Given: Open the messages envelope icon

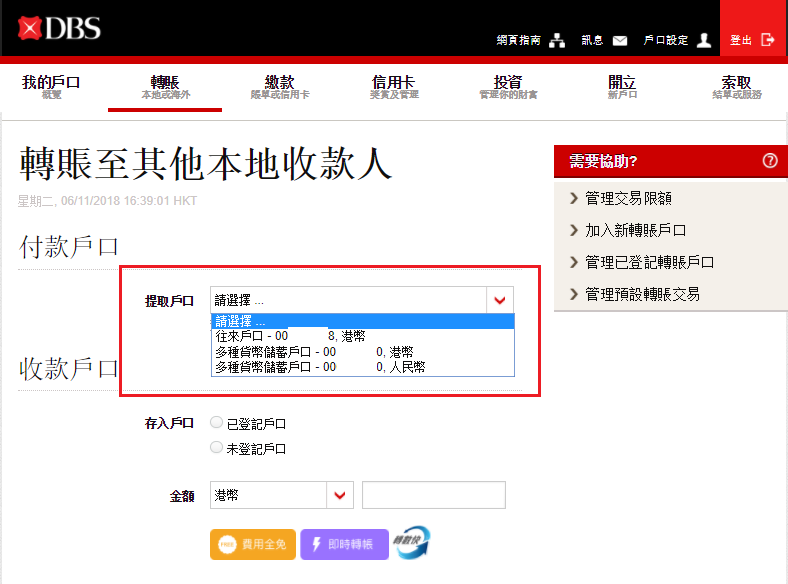Looking at the screenshot, I should click(620, 41).
